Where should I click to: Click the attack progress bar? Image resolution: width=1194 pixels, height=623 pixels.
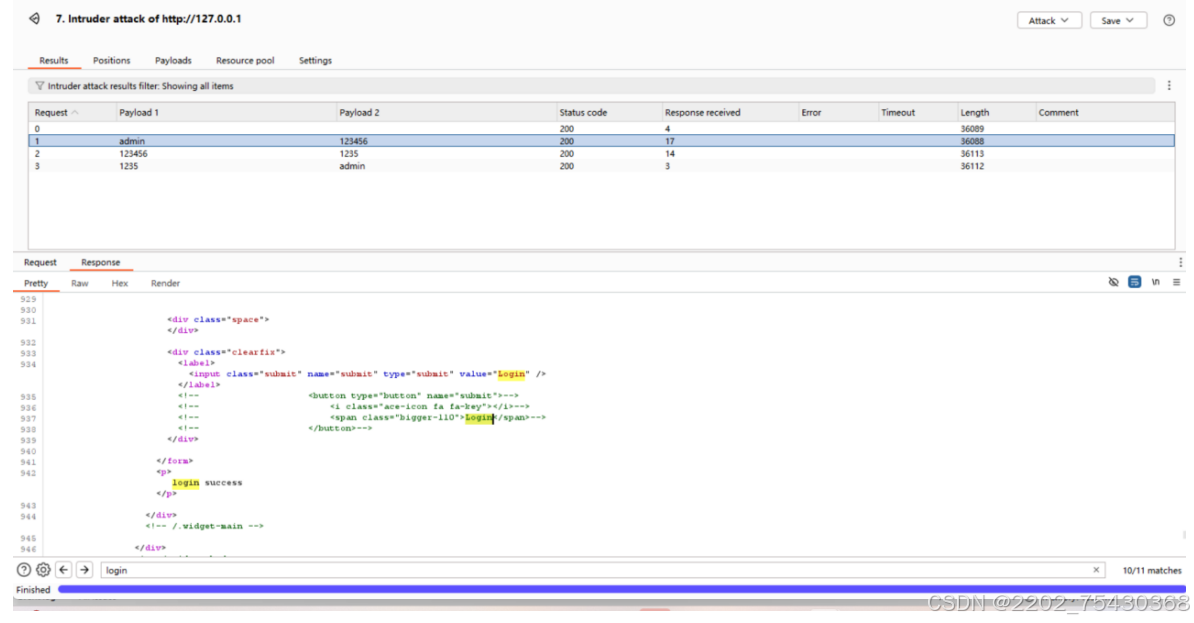(621, 589)
